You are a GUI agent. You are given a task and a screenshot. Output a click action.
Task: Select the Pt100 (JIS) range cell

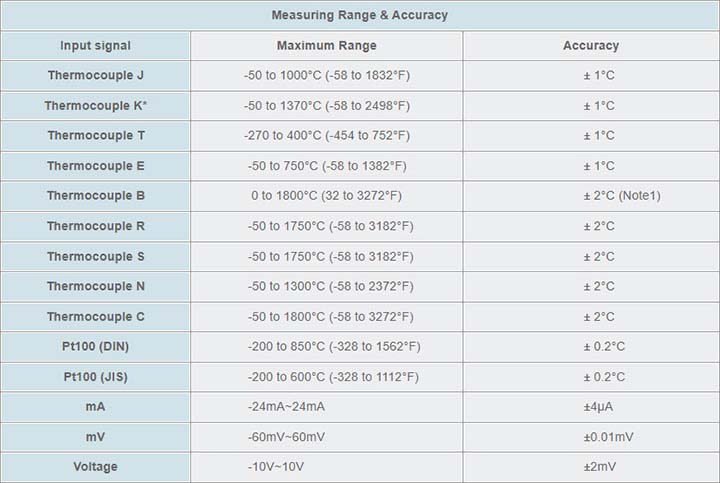click(x=333, y=376)
